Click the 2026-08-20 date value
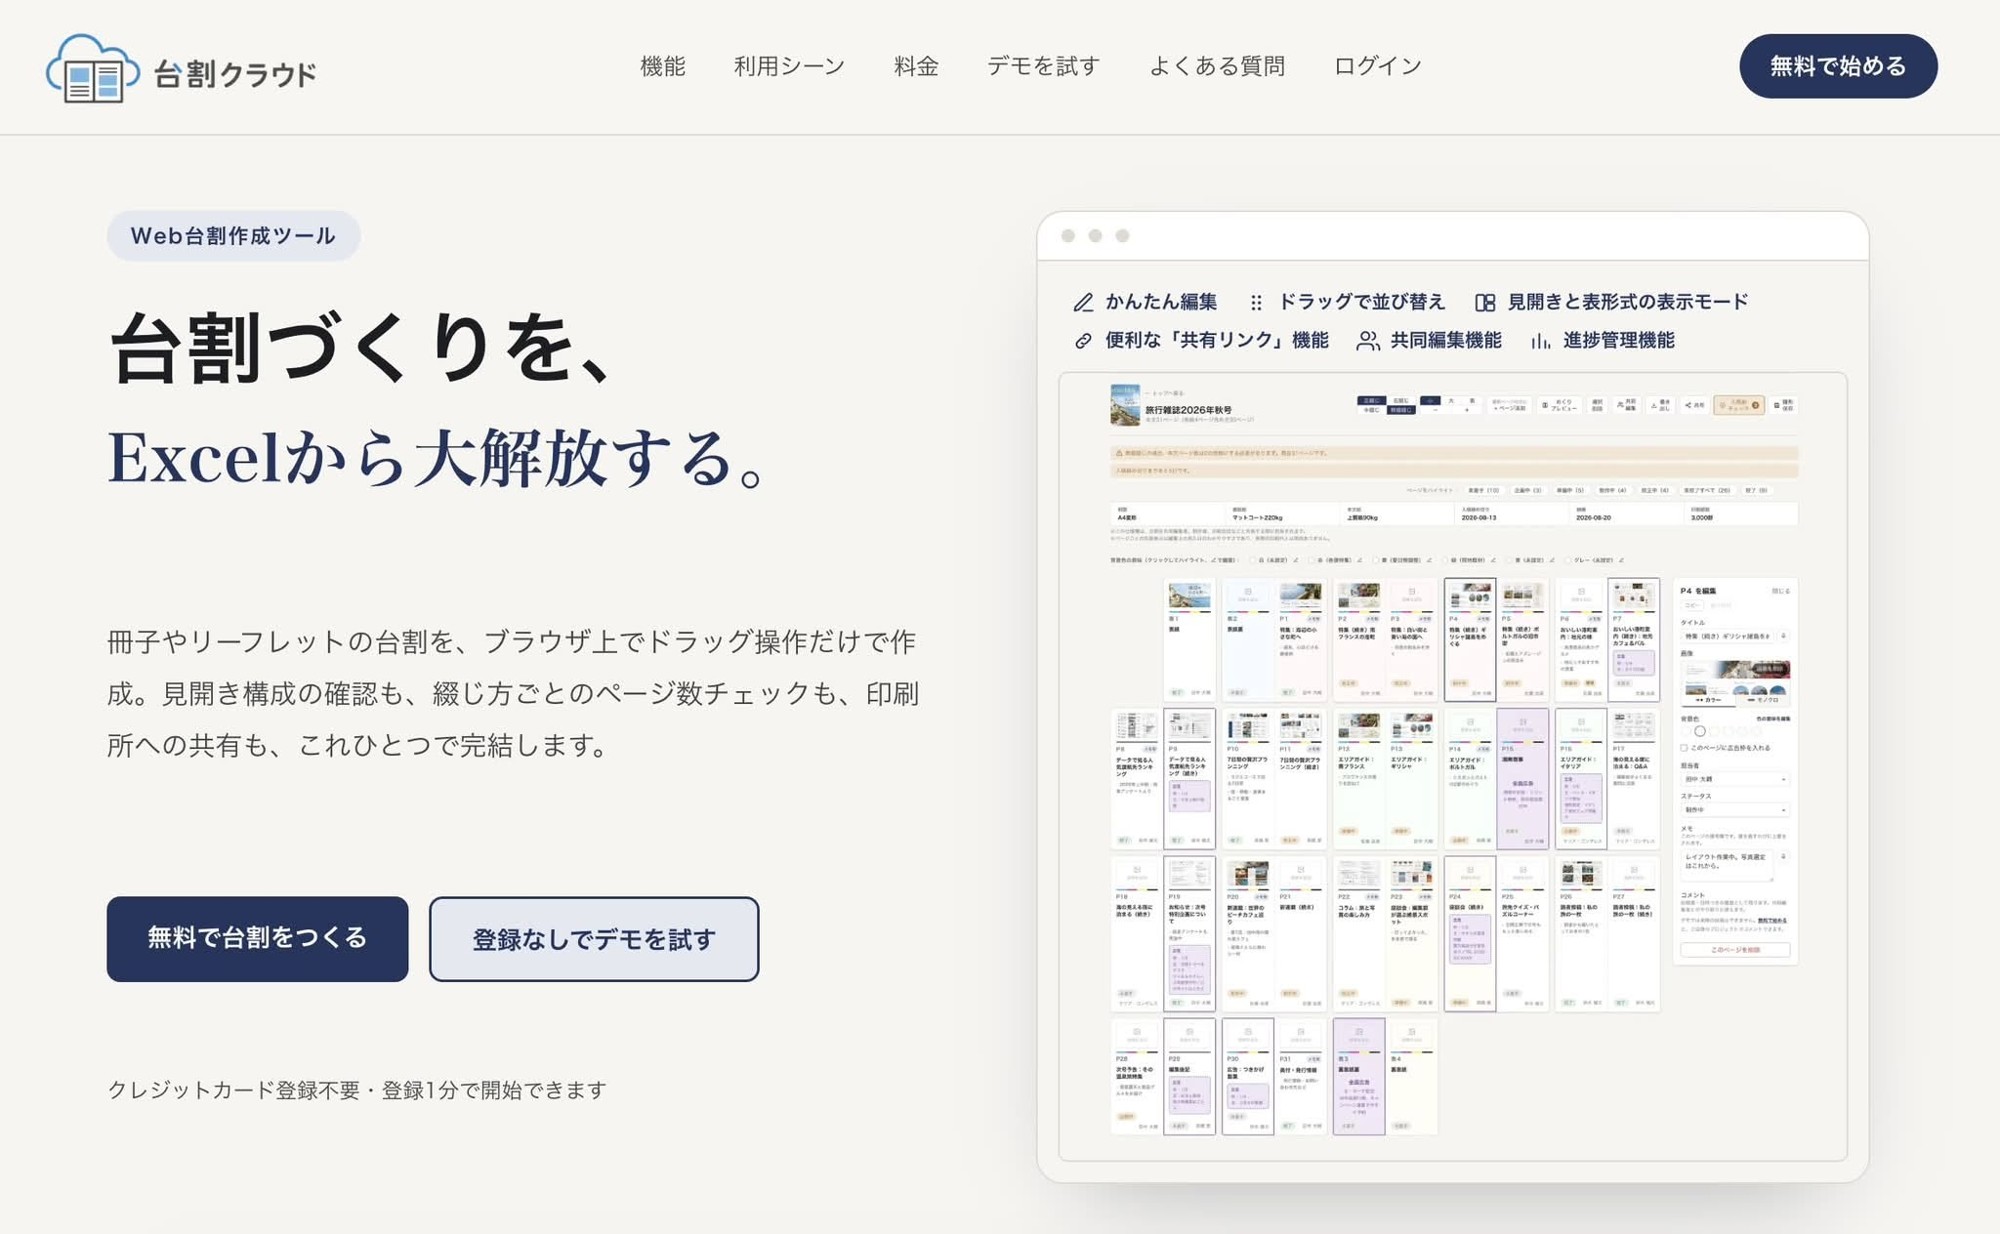 1594,518
